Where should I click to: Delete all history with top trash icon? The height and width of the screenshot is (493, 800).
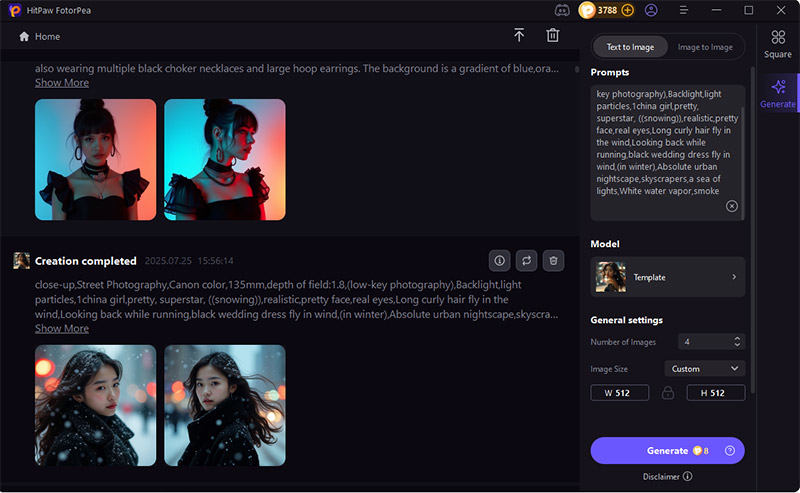[553, 35]
